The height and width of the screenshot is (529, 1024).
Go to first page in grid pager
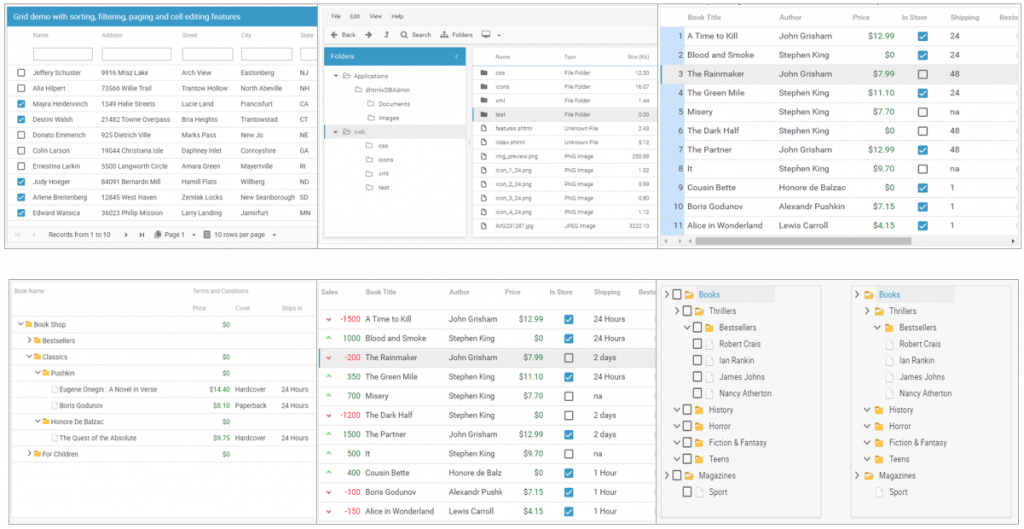point(17,234)
